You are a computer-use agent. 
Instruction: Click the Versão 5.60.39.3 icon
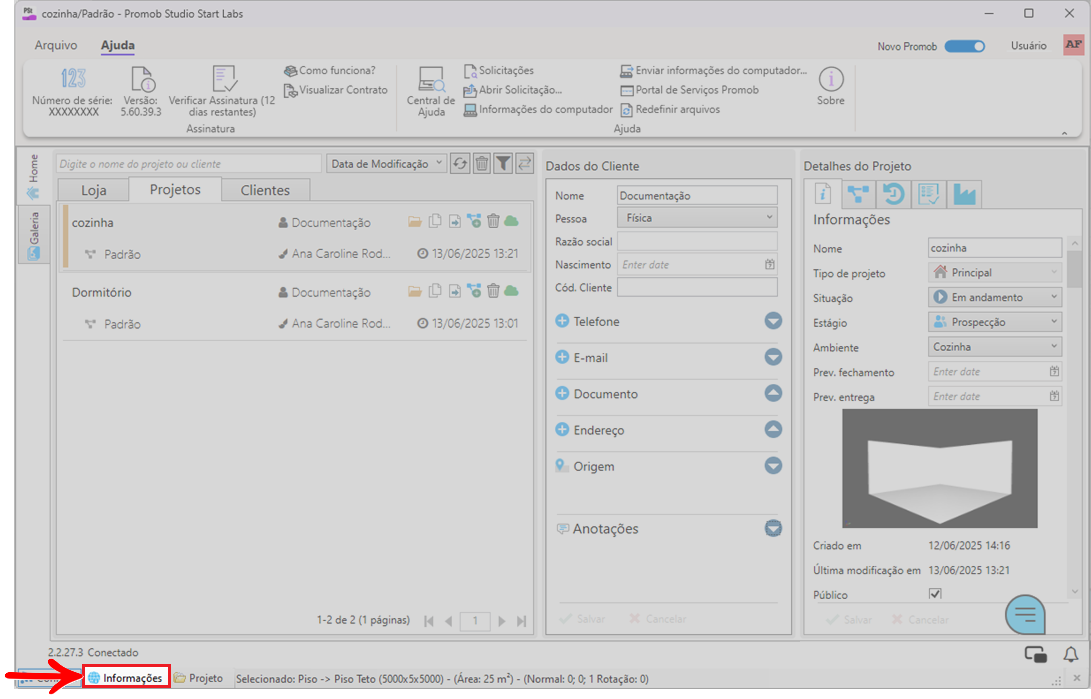[142, 79]
